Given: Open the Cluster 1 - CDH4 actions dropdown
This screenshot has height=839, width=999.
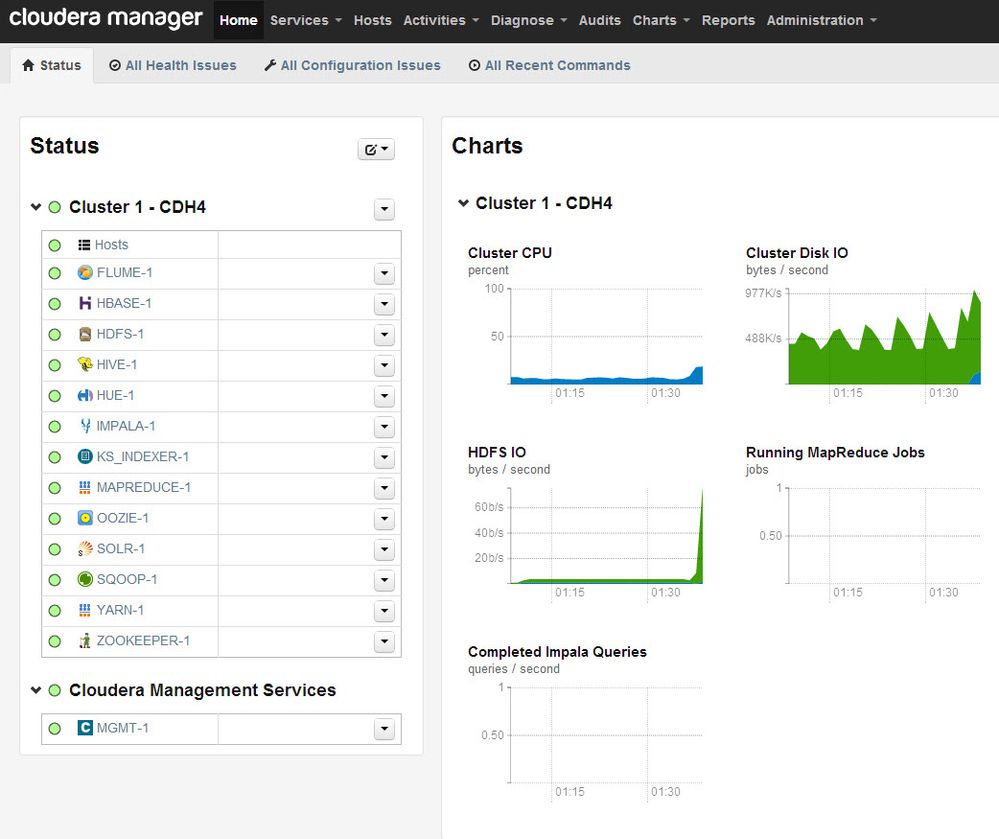Looking at the screenshot, I should (x=384, y=209).
